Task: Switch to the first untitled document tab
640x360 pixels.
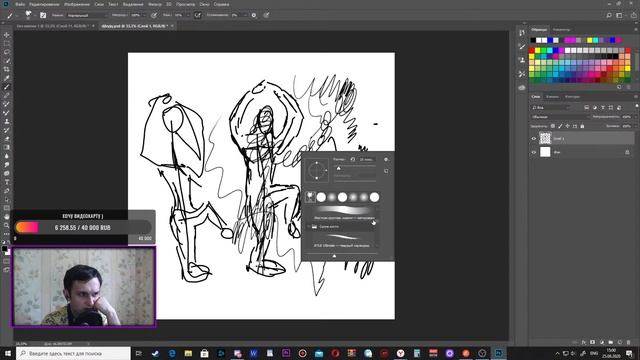Action: coord(53,26)
